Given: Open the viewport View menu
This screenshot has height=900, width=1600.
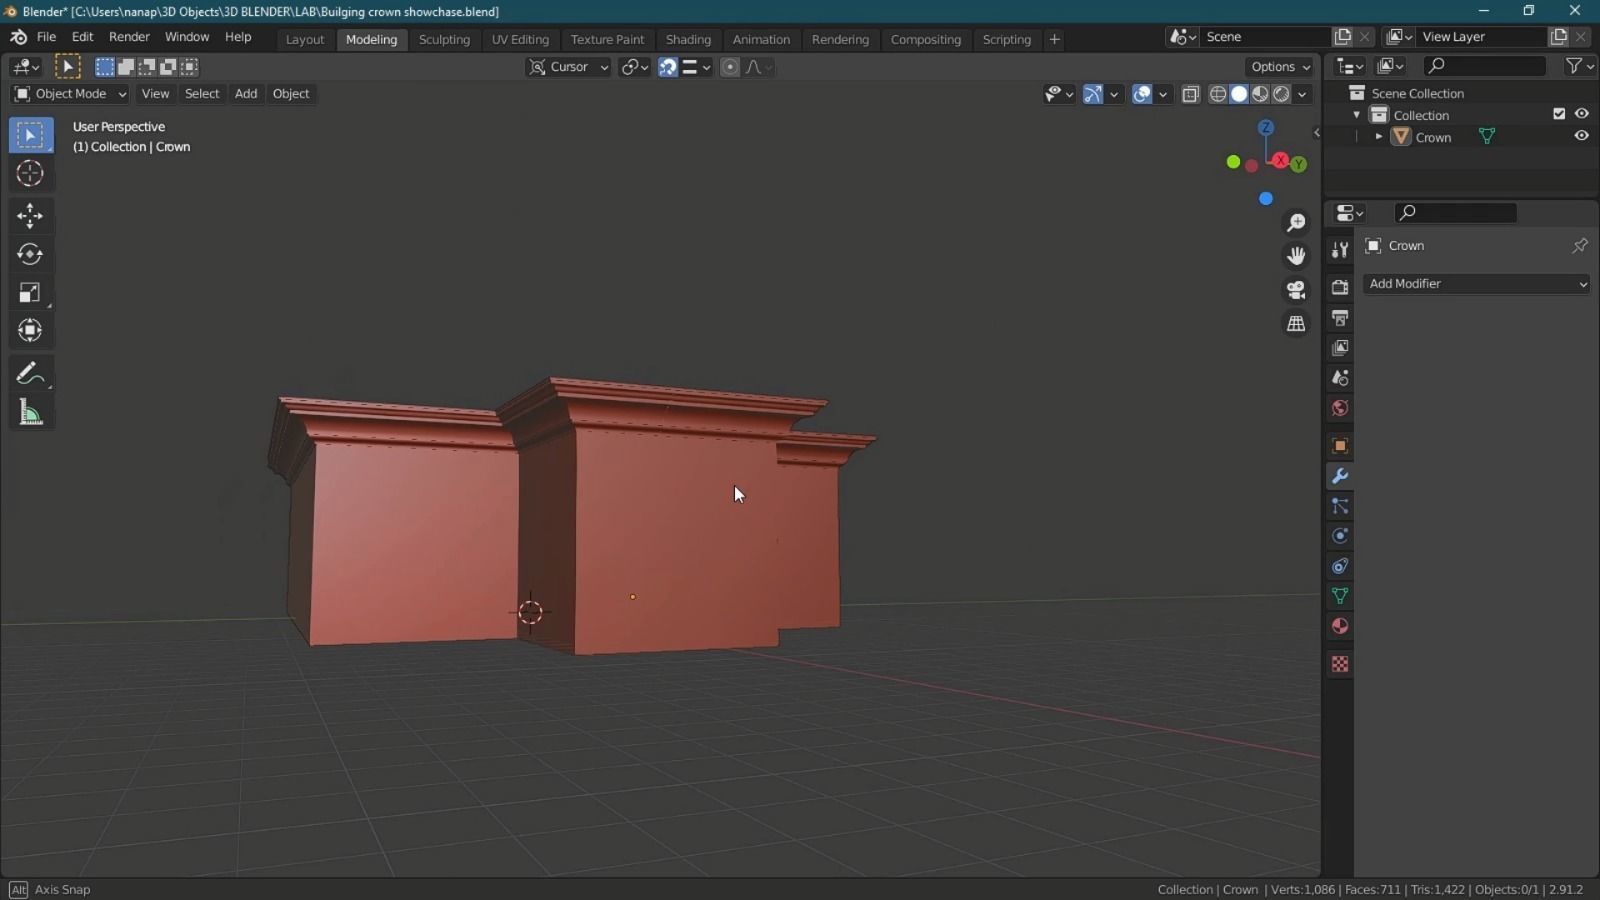Looking at the screenshot, I should coord(155,94).
